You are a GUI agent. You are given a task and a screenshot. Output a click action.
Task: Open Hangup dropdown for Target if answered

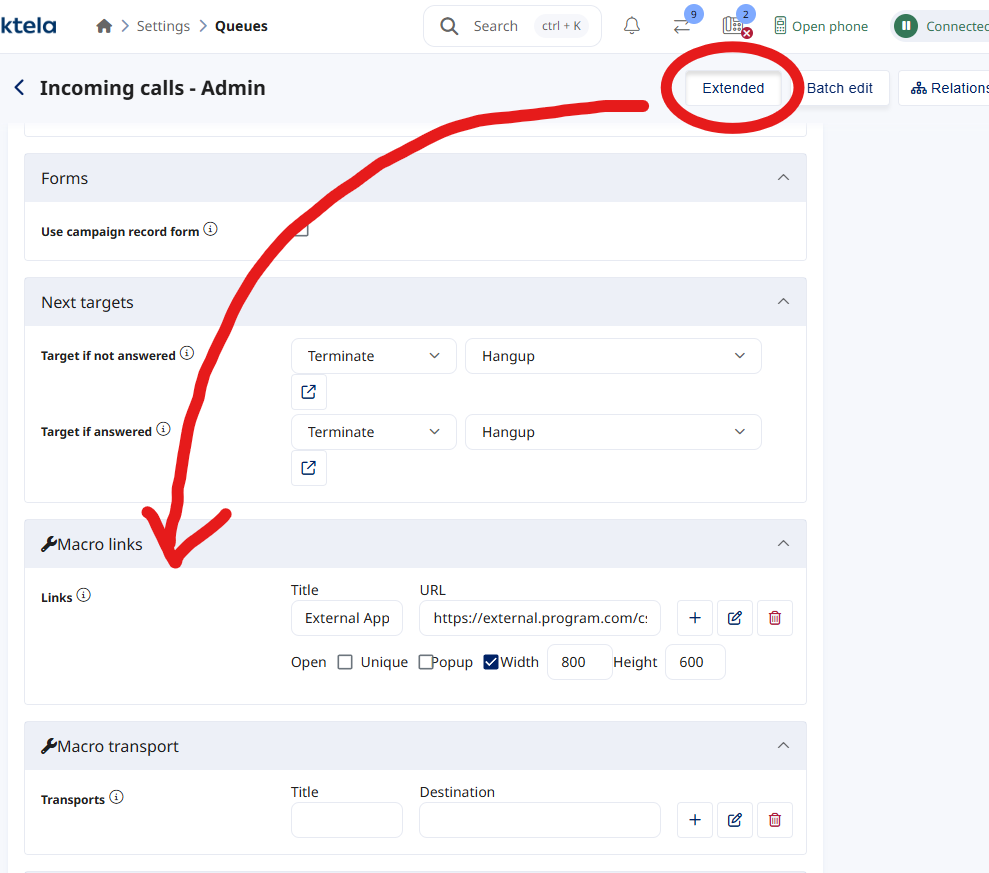pyautogui.click(x=612, y=432)
